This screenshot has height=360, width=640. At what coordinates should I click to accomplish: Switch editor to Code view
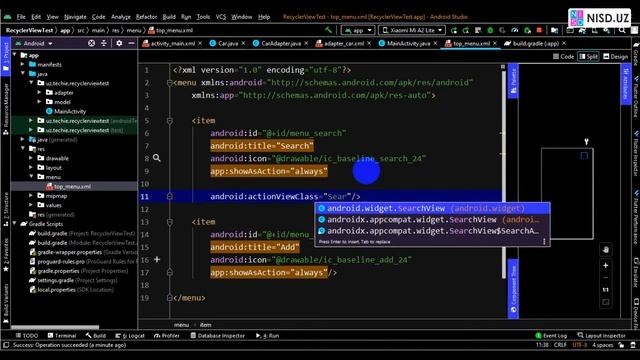563,56
